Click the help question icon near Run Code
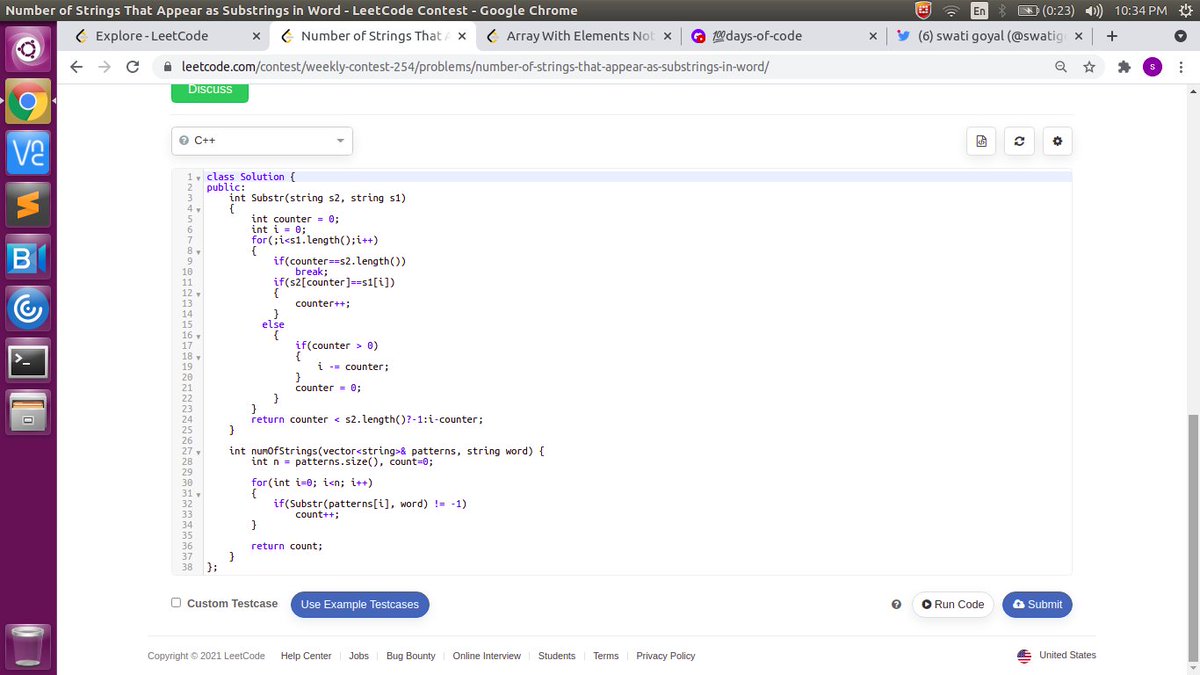 pyautogui.click(x=896, y=604)
